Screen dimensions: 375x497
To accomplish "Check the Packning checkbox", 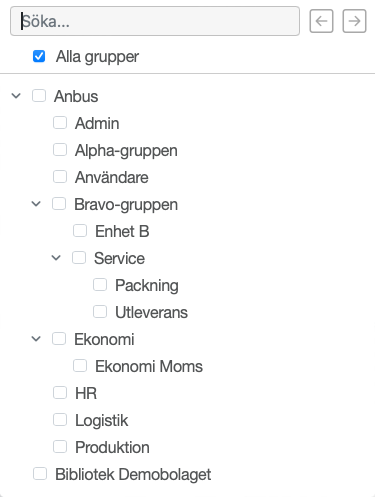I will coord(100,285).
